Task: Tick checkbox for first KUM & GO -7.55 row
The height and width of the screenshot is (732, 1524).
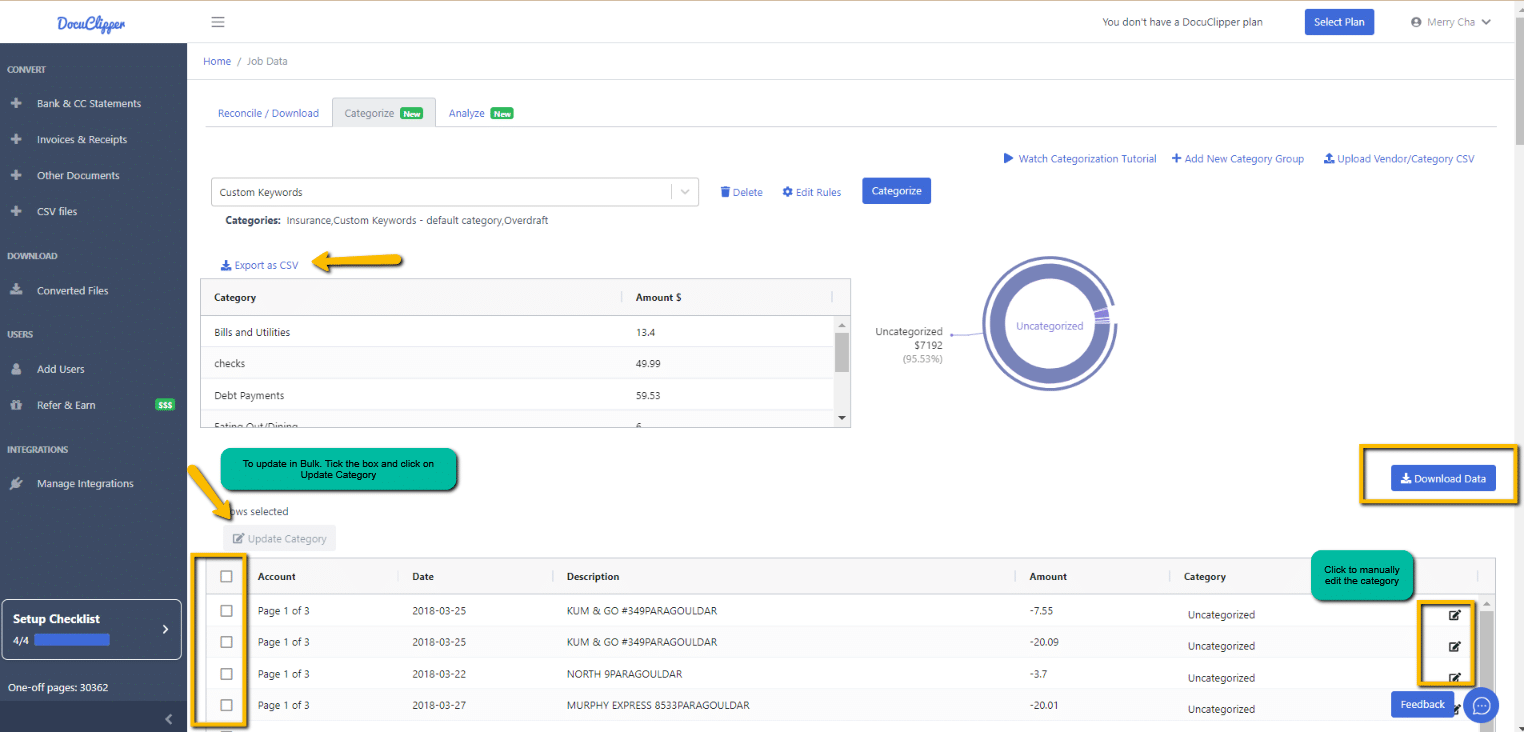Action: (x=226, y=610)
